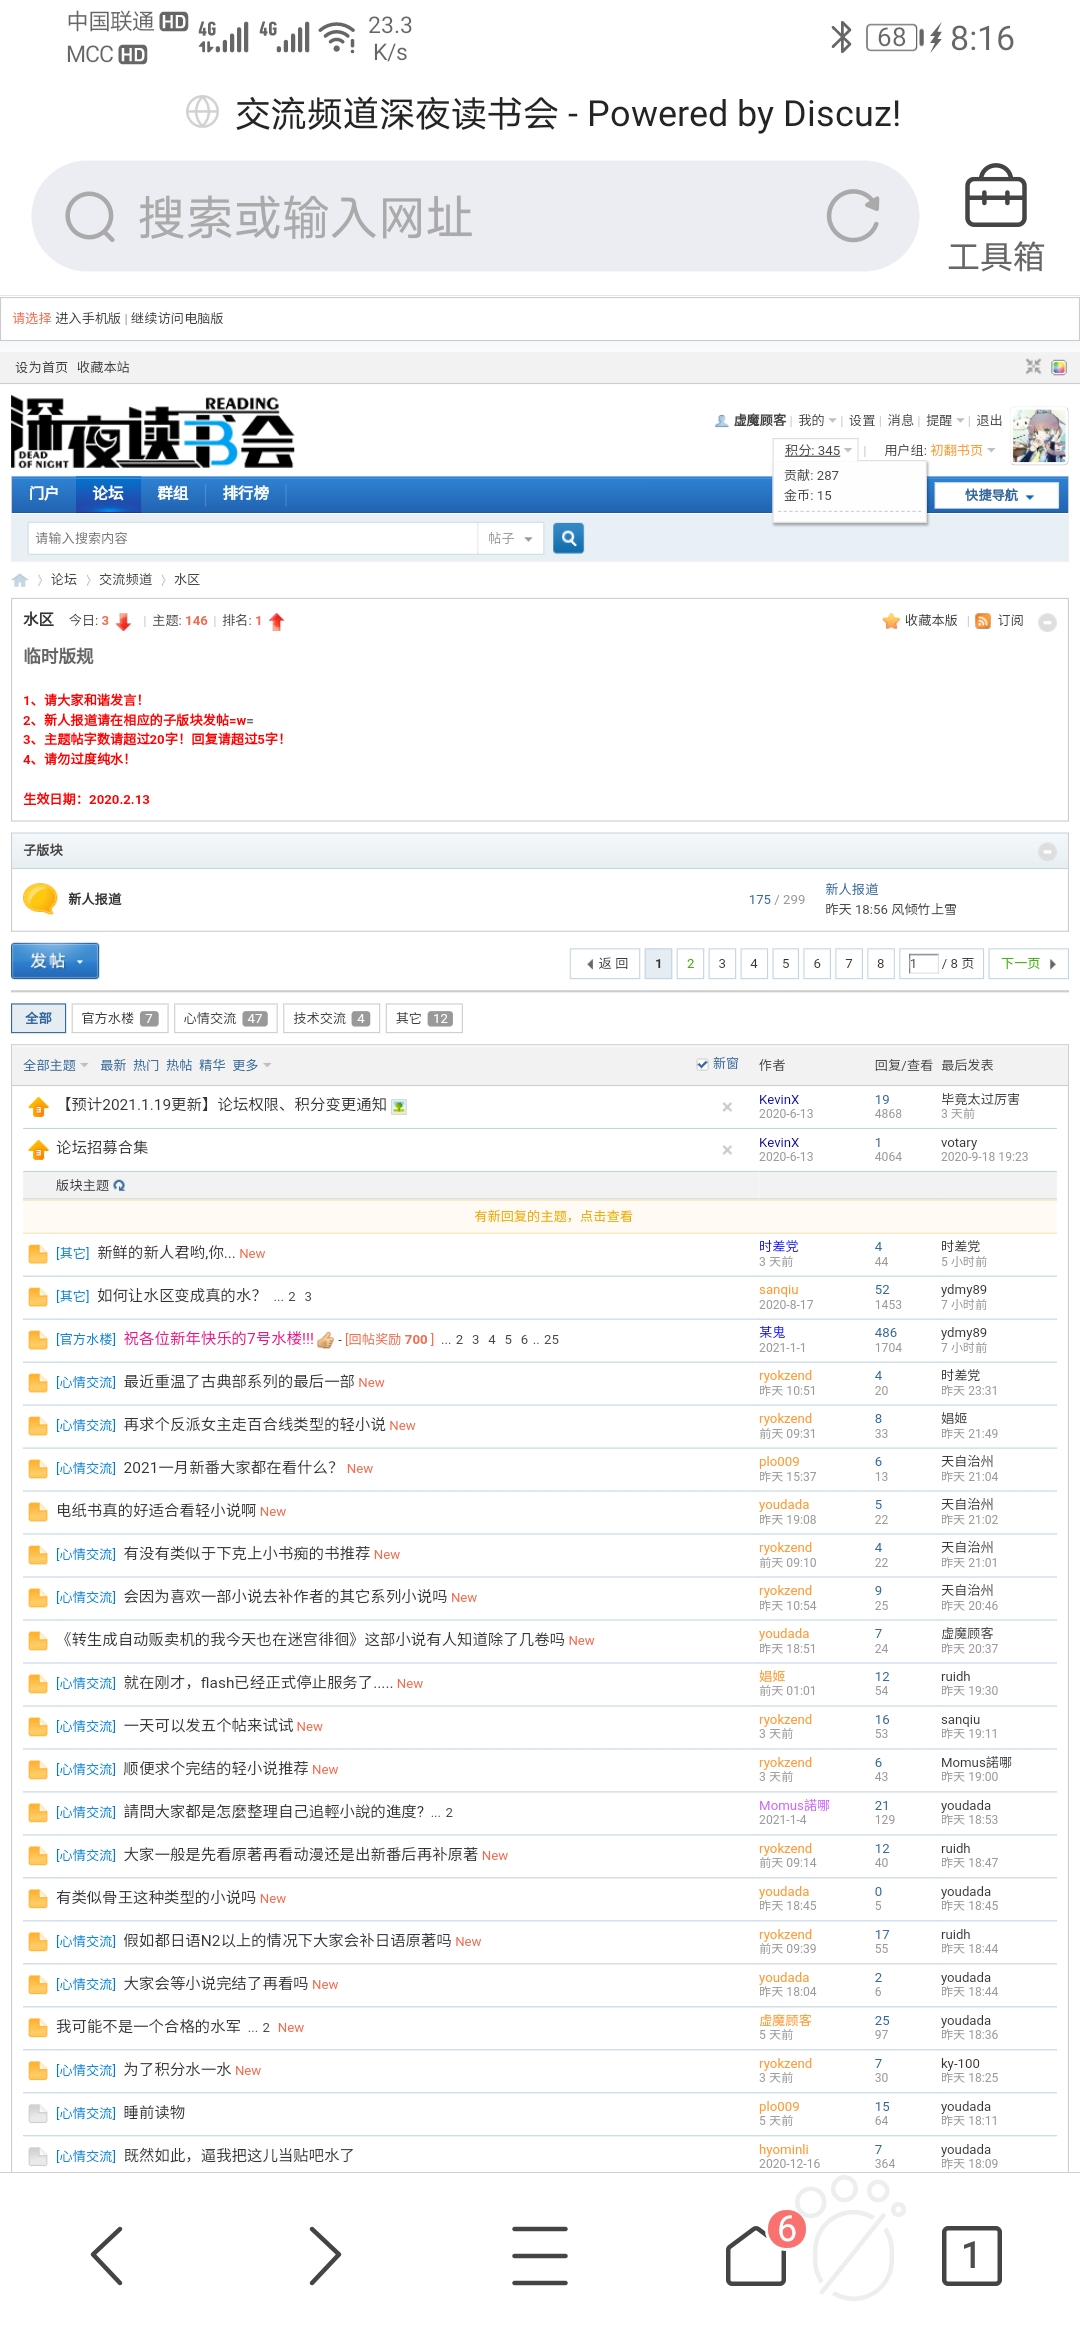Image resolution: width=1080 pixels, height=2340 pixels.
Task: Click the 返回 back button
Action: click(x=606, y=963)
